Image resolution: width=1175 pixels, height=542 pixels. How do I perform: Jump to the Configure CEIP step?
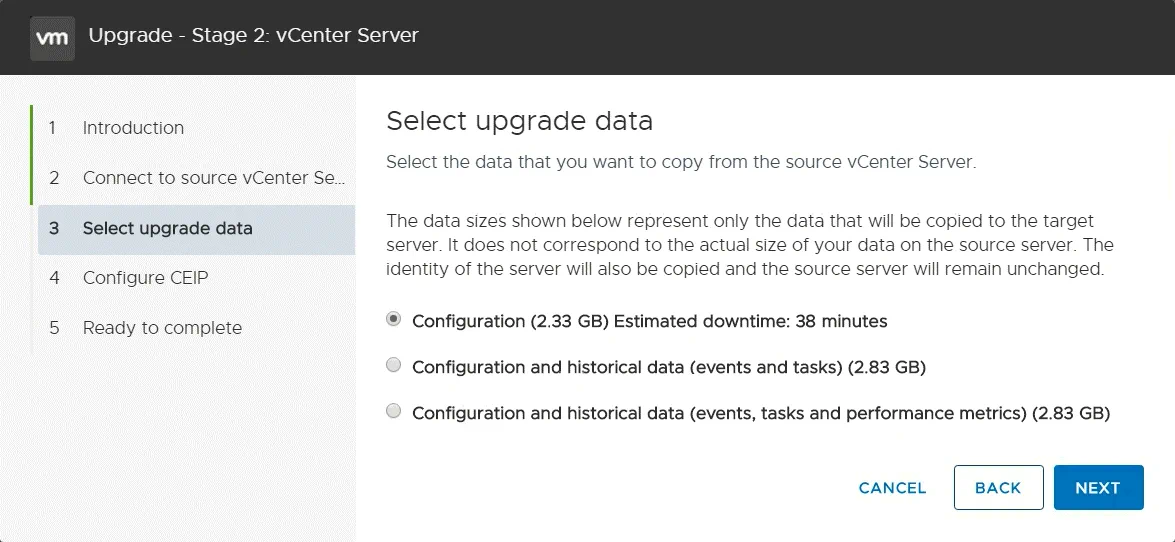point(145,278)
